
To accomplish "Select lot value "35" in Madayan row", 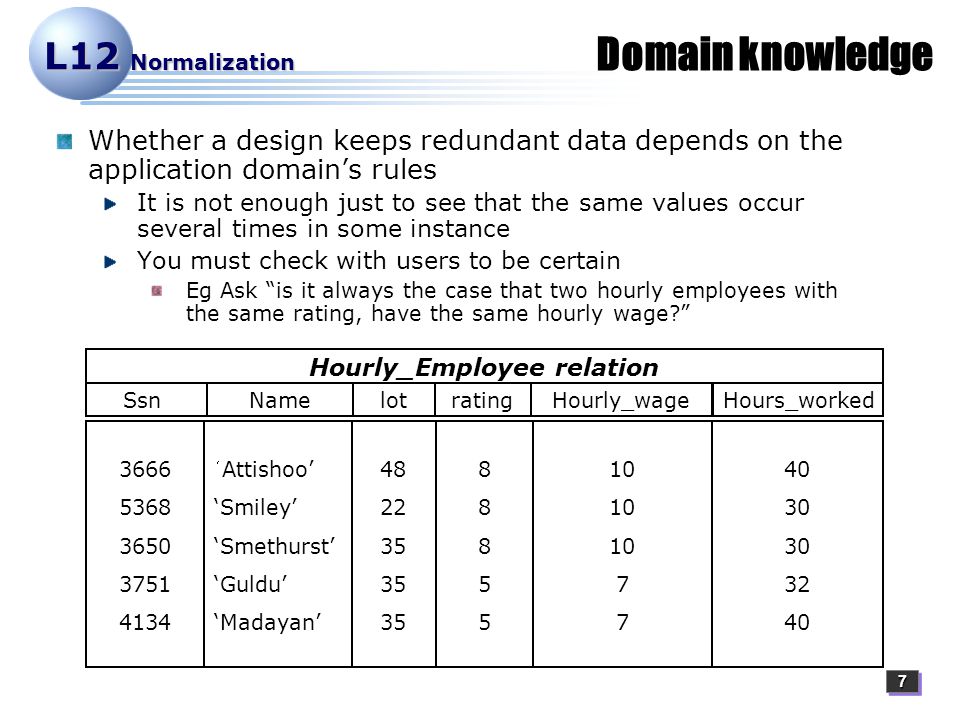I will point(393,622).
